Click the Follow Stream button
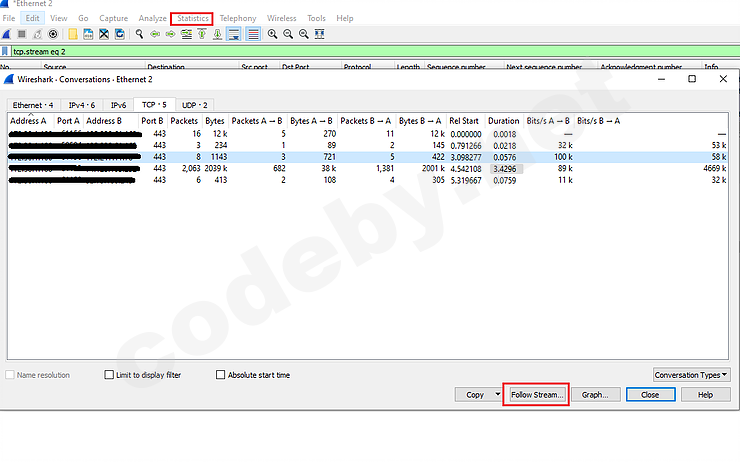The width and height of the screenshot is (740, 462). 537,395
